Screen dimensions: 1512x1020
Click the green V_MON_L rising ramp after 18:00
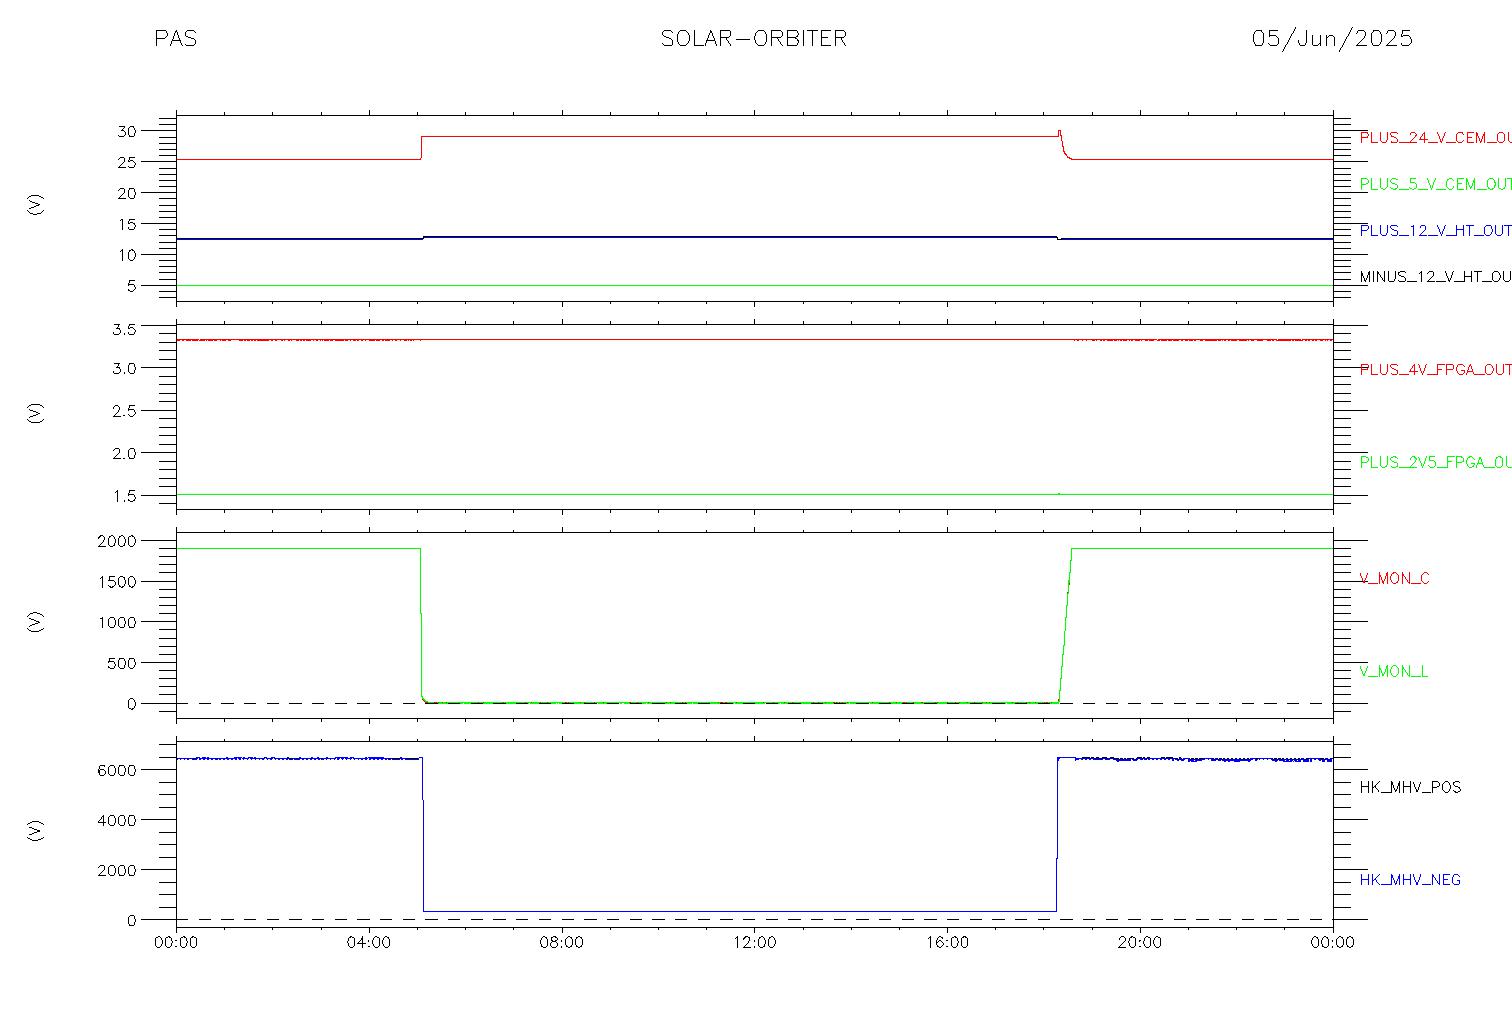1065,625
